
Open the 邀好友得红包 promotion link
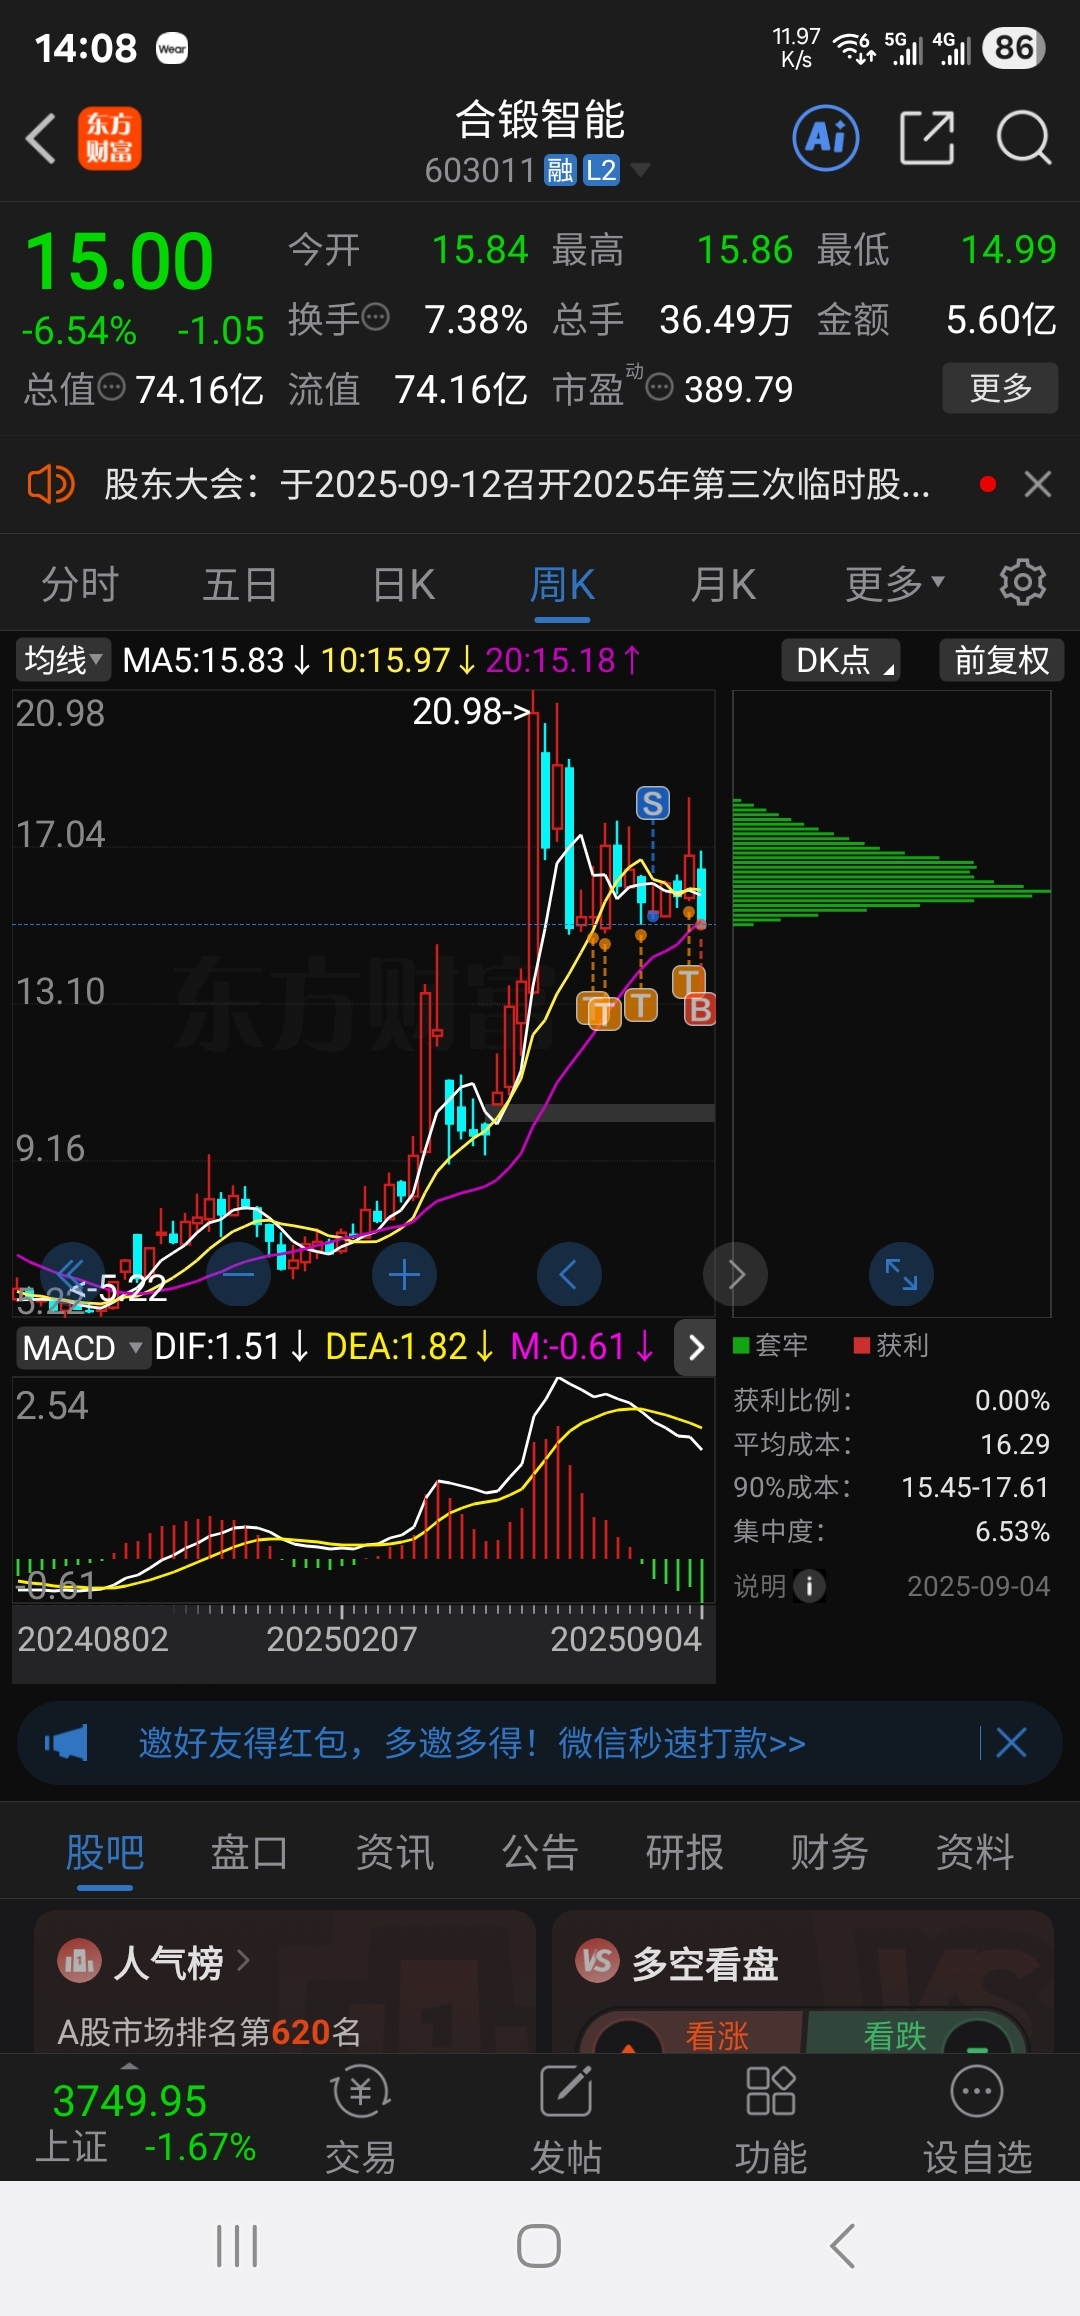pos(472,1743)
